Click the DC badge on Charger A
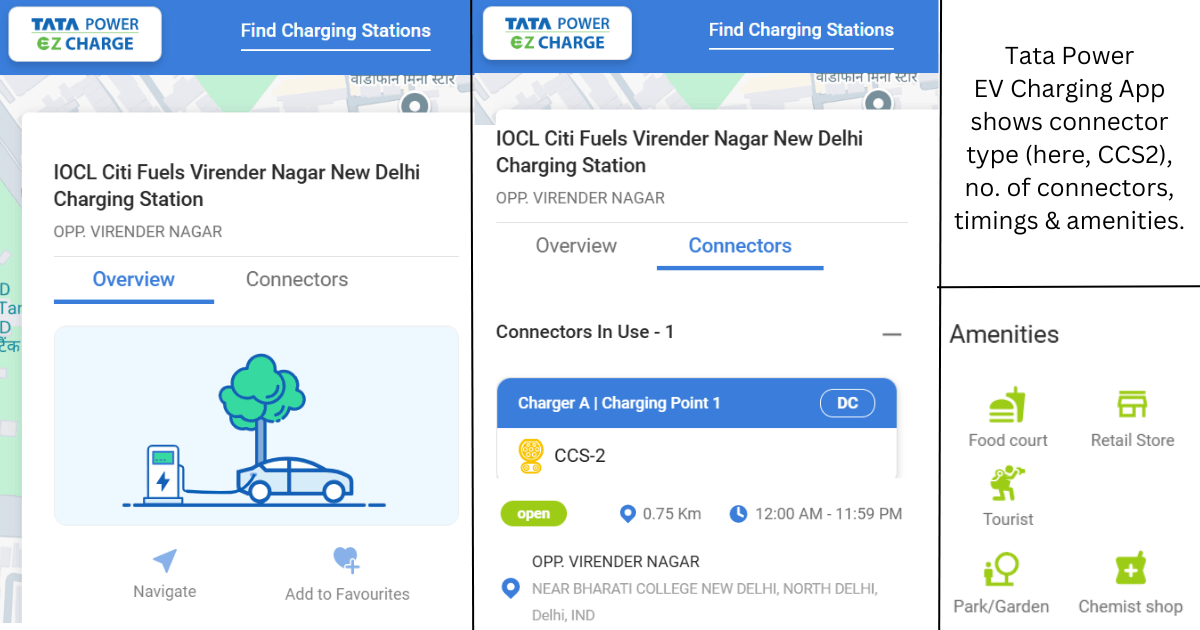 click(847, 404)
